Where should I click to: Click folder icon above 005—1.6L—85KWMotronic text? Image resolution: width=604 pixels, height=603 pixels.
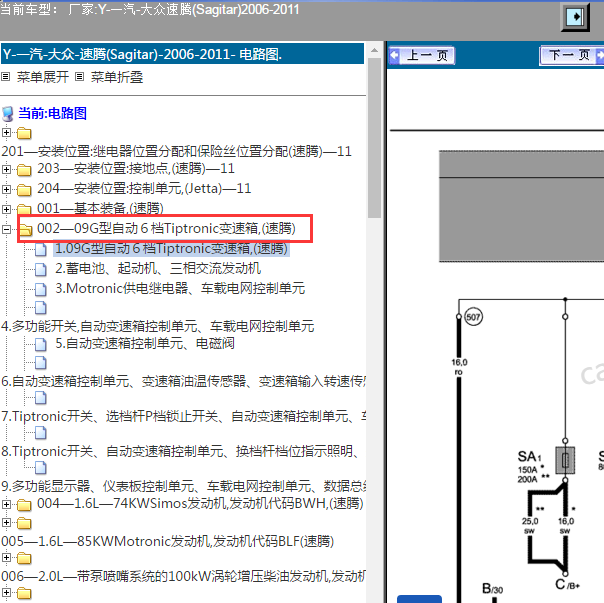coord(24,523)
